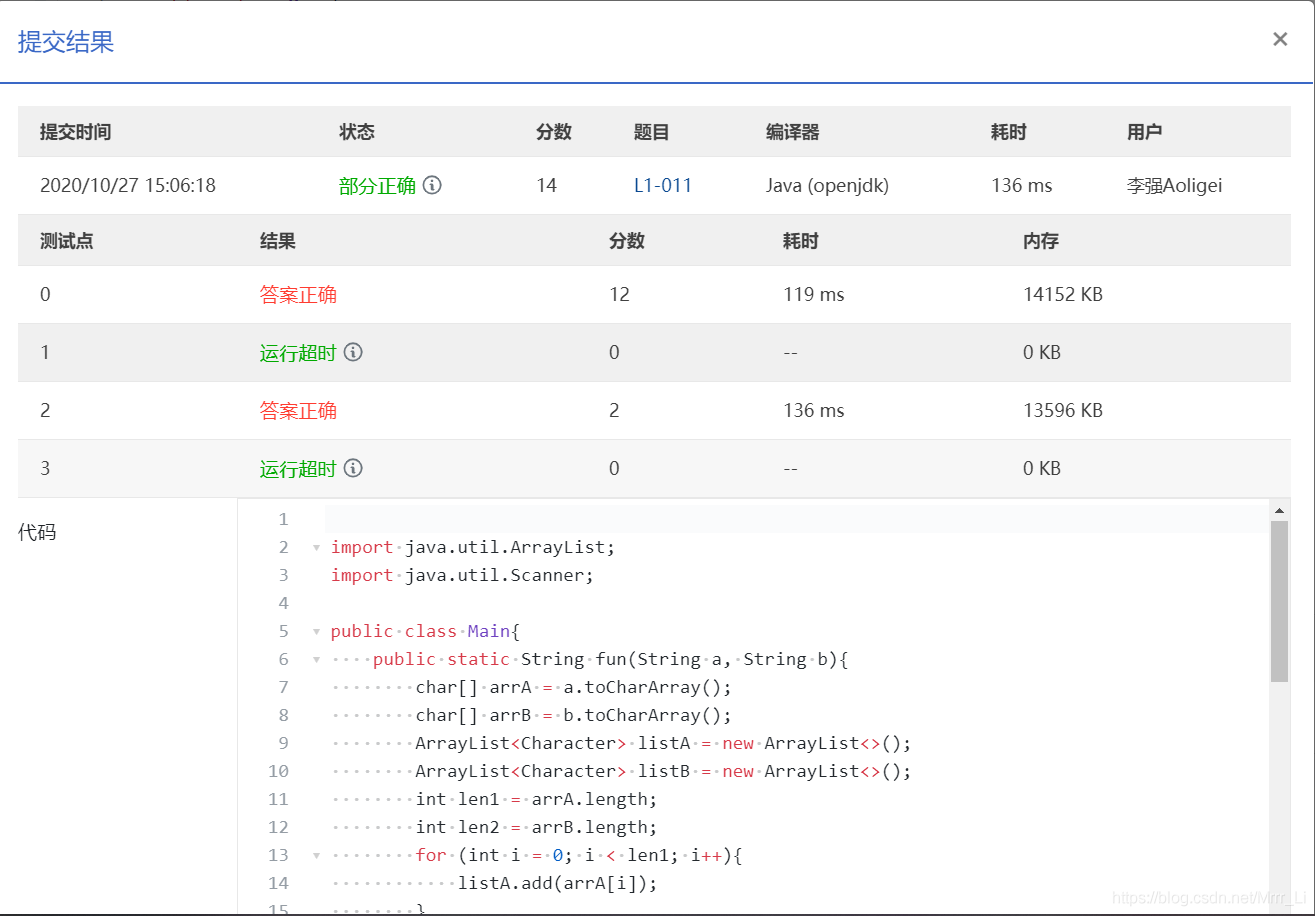Click code line import java.util.ArrayList
Image resolution: width=1315 pixels, height=916 pixels.
pos(473,547)
